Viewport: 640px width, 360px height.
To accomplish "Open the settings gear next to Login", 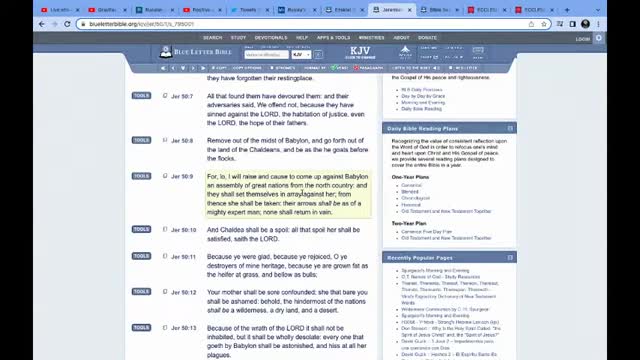I will [599, 38].
